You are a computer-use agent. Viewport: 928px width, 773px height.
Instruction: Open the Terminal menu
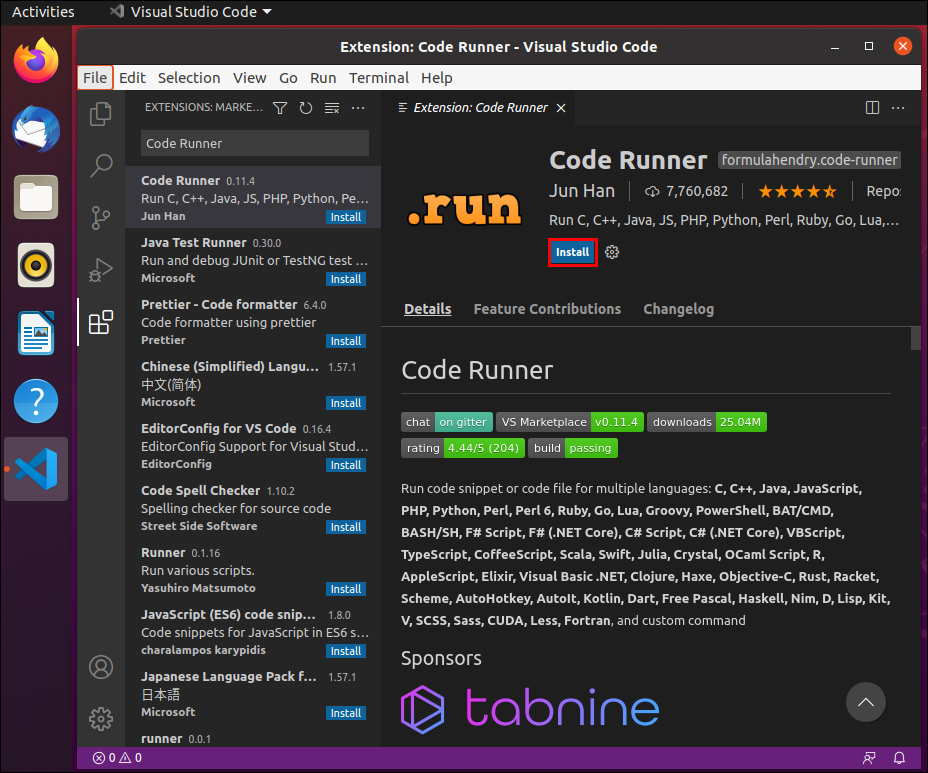pyautogui.click(x=379, y=78)
